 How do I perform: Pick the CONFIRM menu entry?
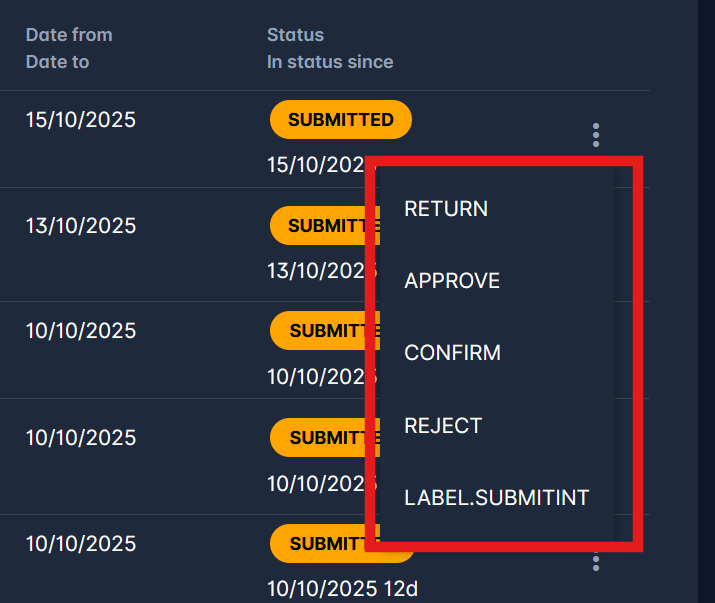pos(453,353)
